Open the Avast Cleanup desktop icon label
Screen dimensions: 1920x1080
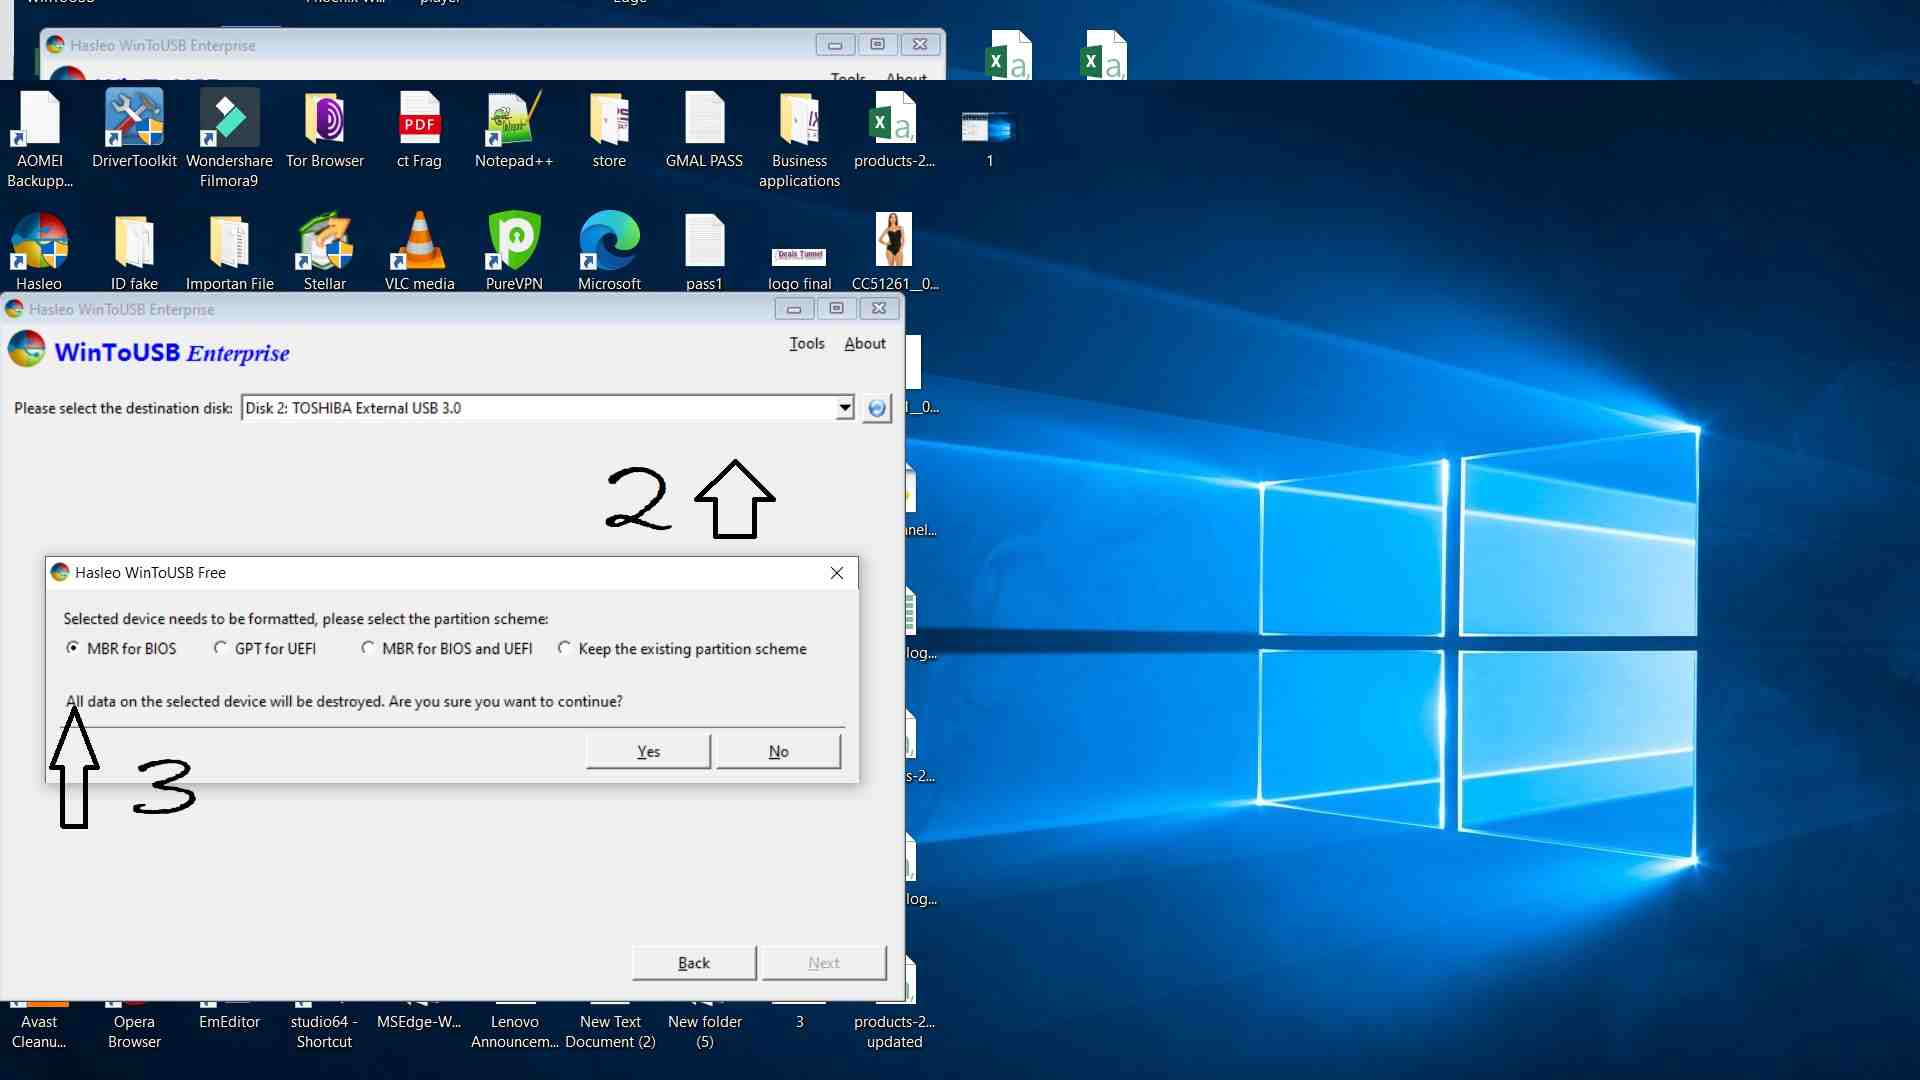tap(39, 1031)
